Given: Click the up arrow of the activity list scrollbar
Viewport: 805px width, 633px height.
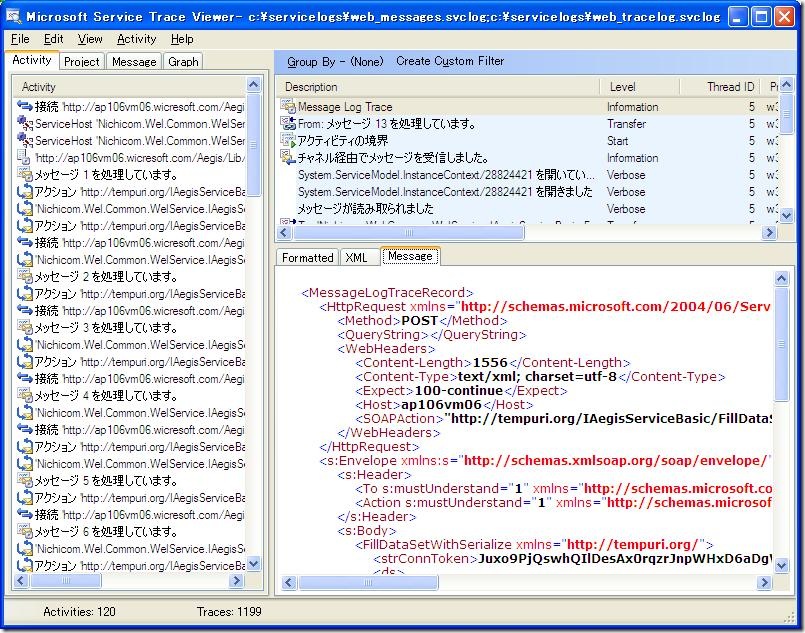Looking at the screenshot, I should tap(254, 85).
